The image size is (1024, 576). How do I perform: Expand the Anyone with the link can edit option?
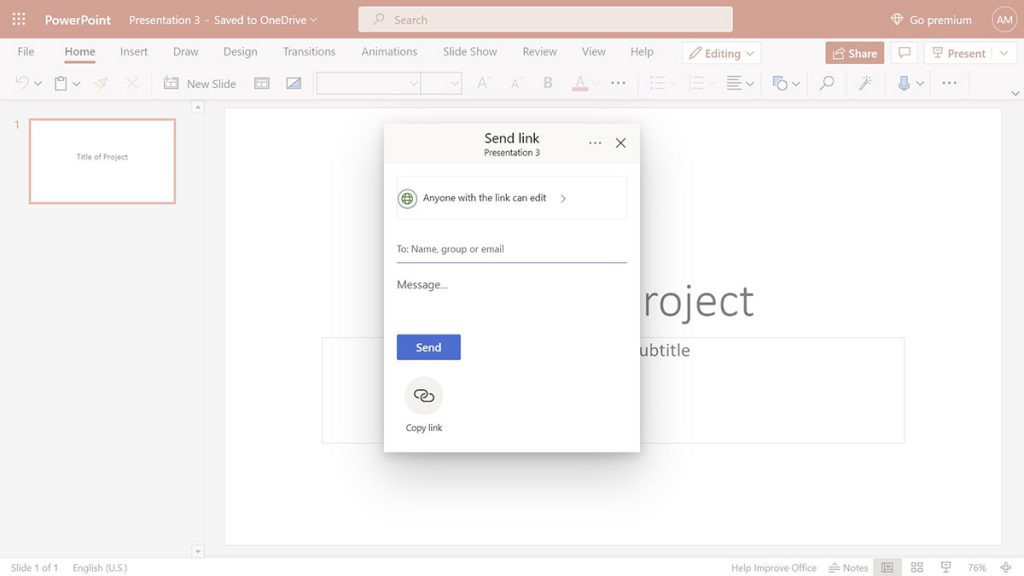point(563,197)
